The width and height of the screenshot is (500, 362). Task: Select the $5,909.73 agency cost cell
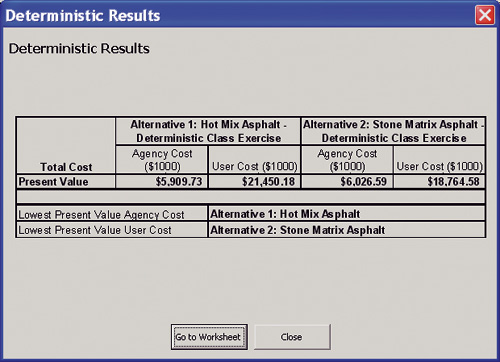pos(162,182)
